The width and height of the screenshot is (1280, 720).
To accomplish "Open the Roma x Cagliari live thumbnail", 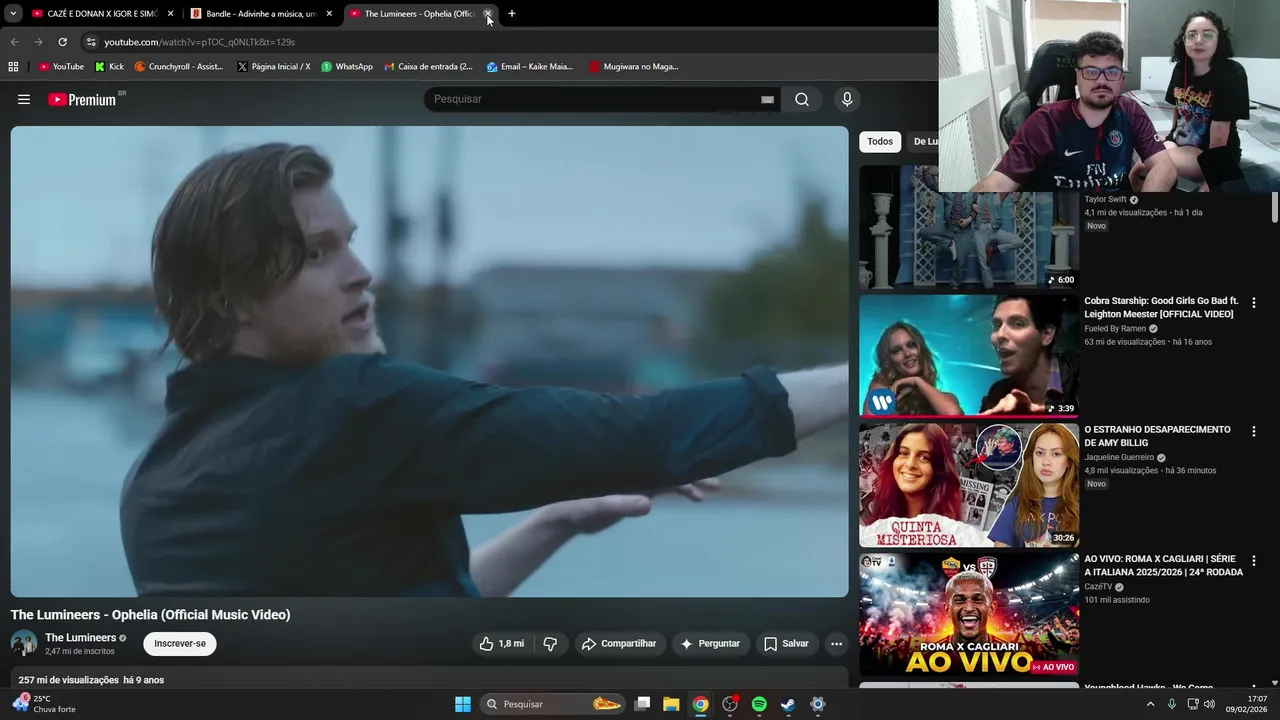I will click(969, 614).
